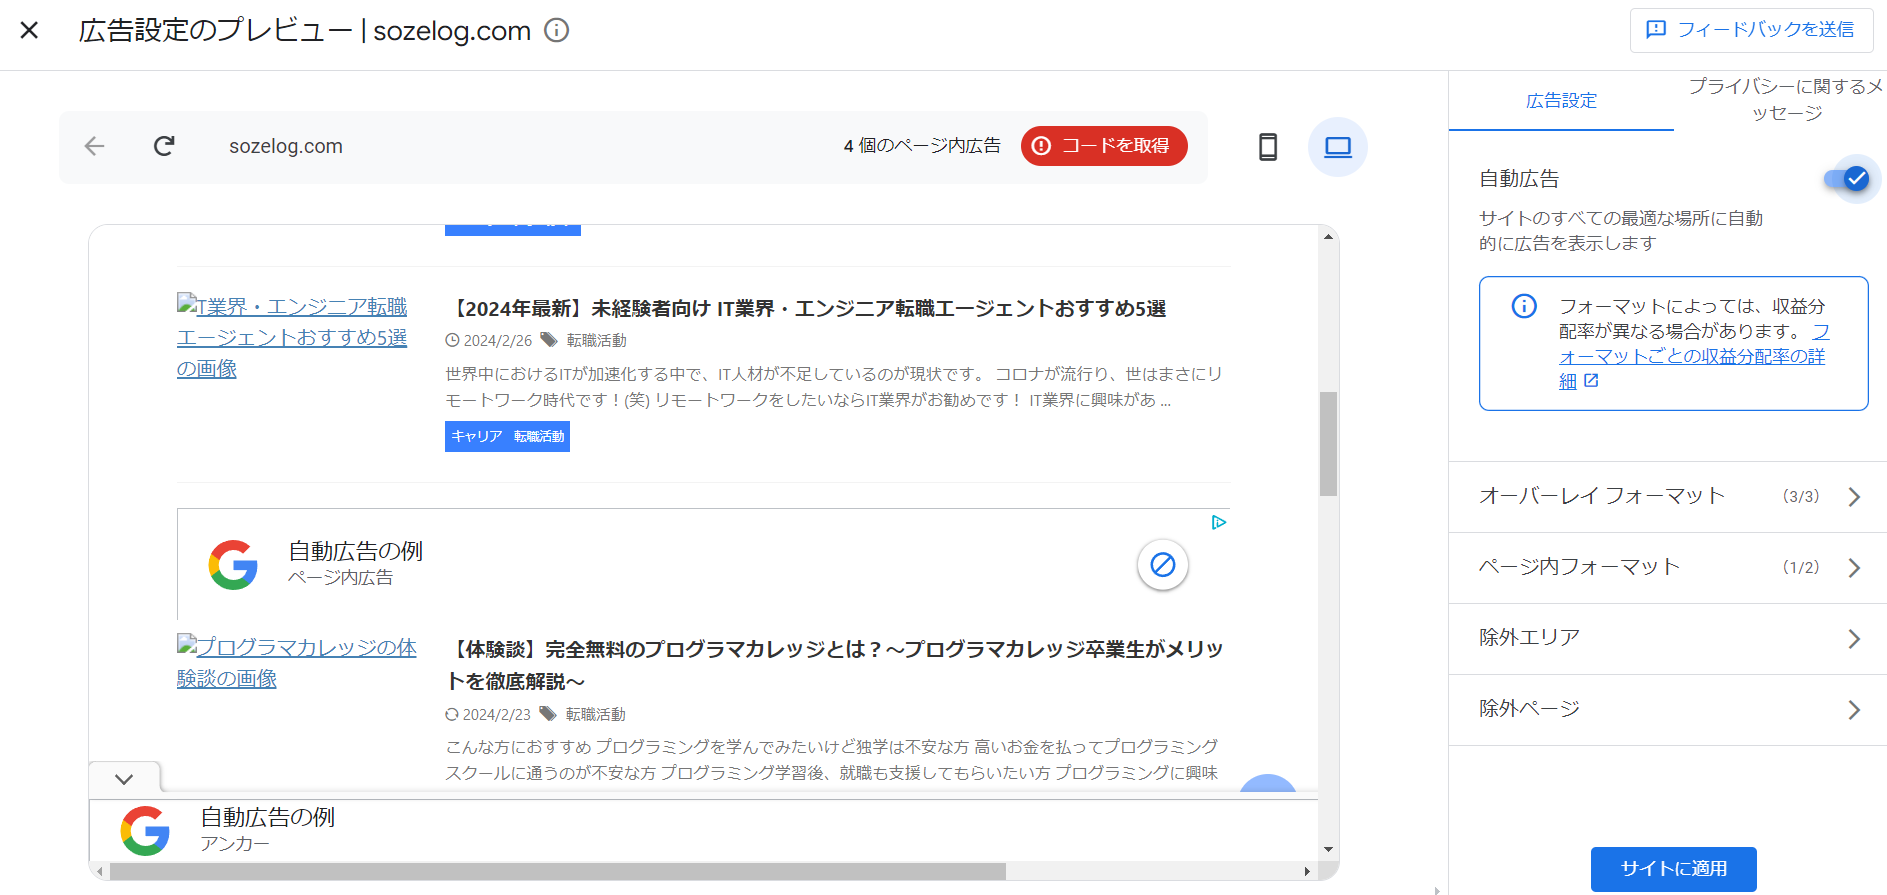The width and height of the screenshot is (1887, 895).
Task: Click the 自動広告の例 ページ内広告 text
Action: tap(355, 563)
